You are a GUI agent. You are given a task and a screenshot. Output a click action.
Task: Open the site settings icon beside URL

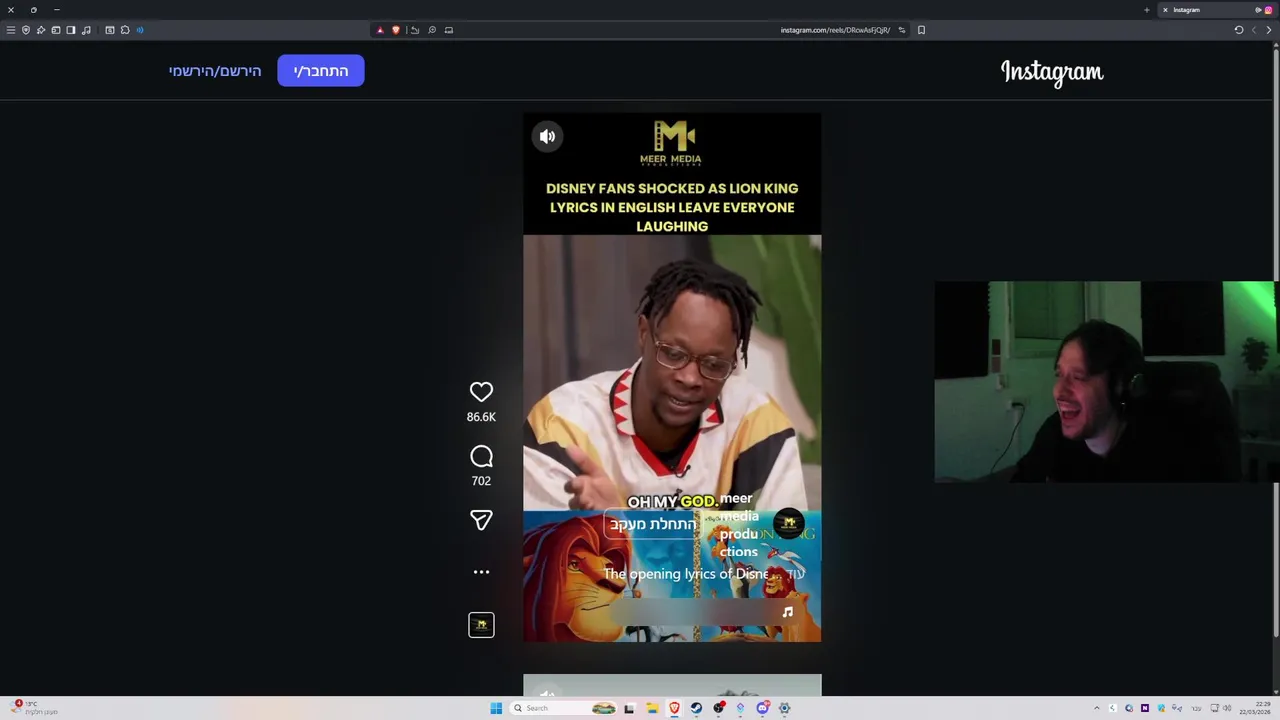tap(902, 30)
